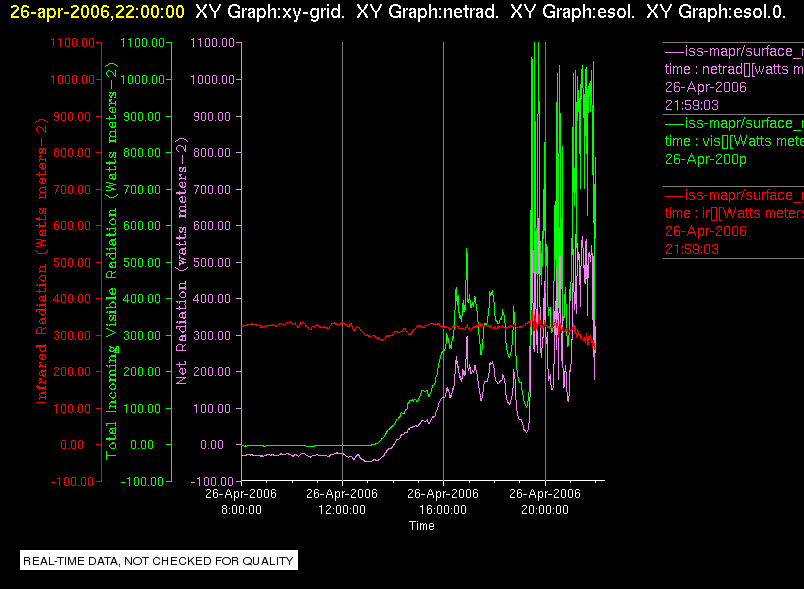Click the Time x-axis label
Screen dimensions: 804x589
click(421, 526)
